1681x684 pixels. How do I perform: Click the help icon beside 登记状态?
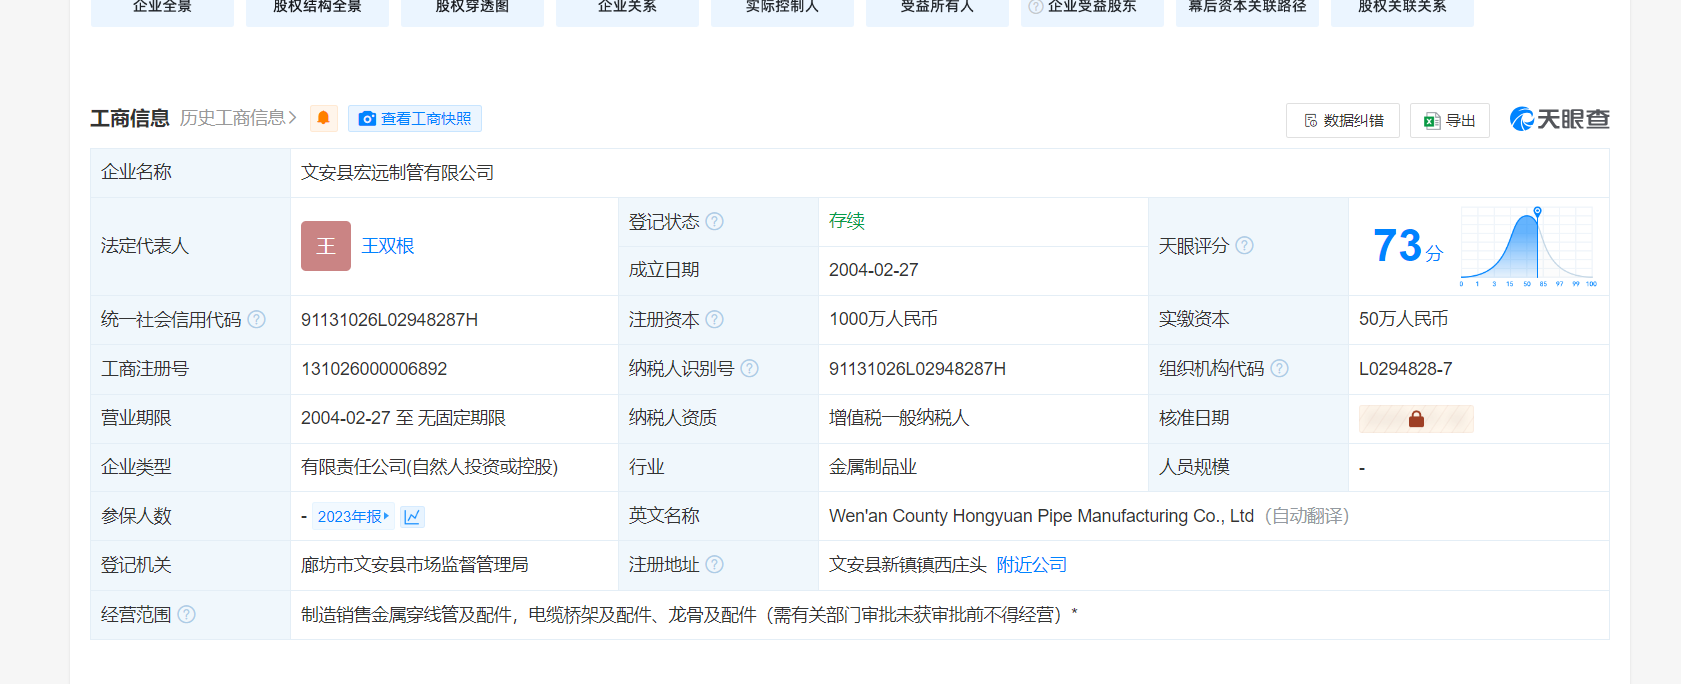point(714,221)
